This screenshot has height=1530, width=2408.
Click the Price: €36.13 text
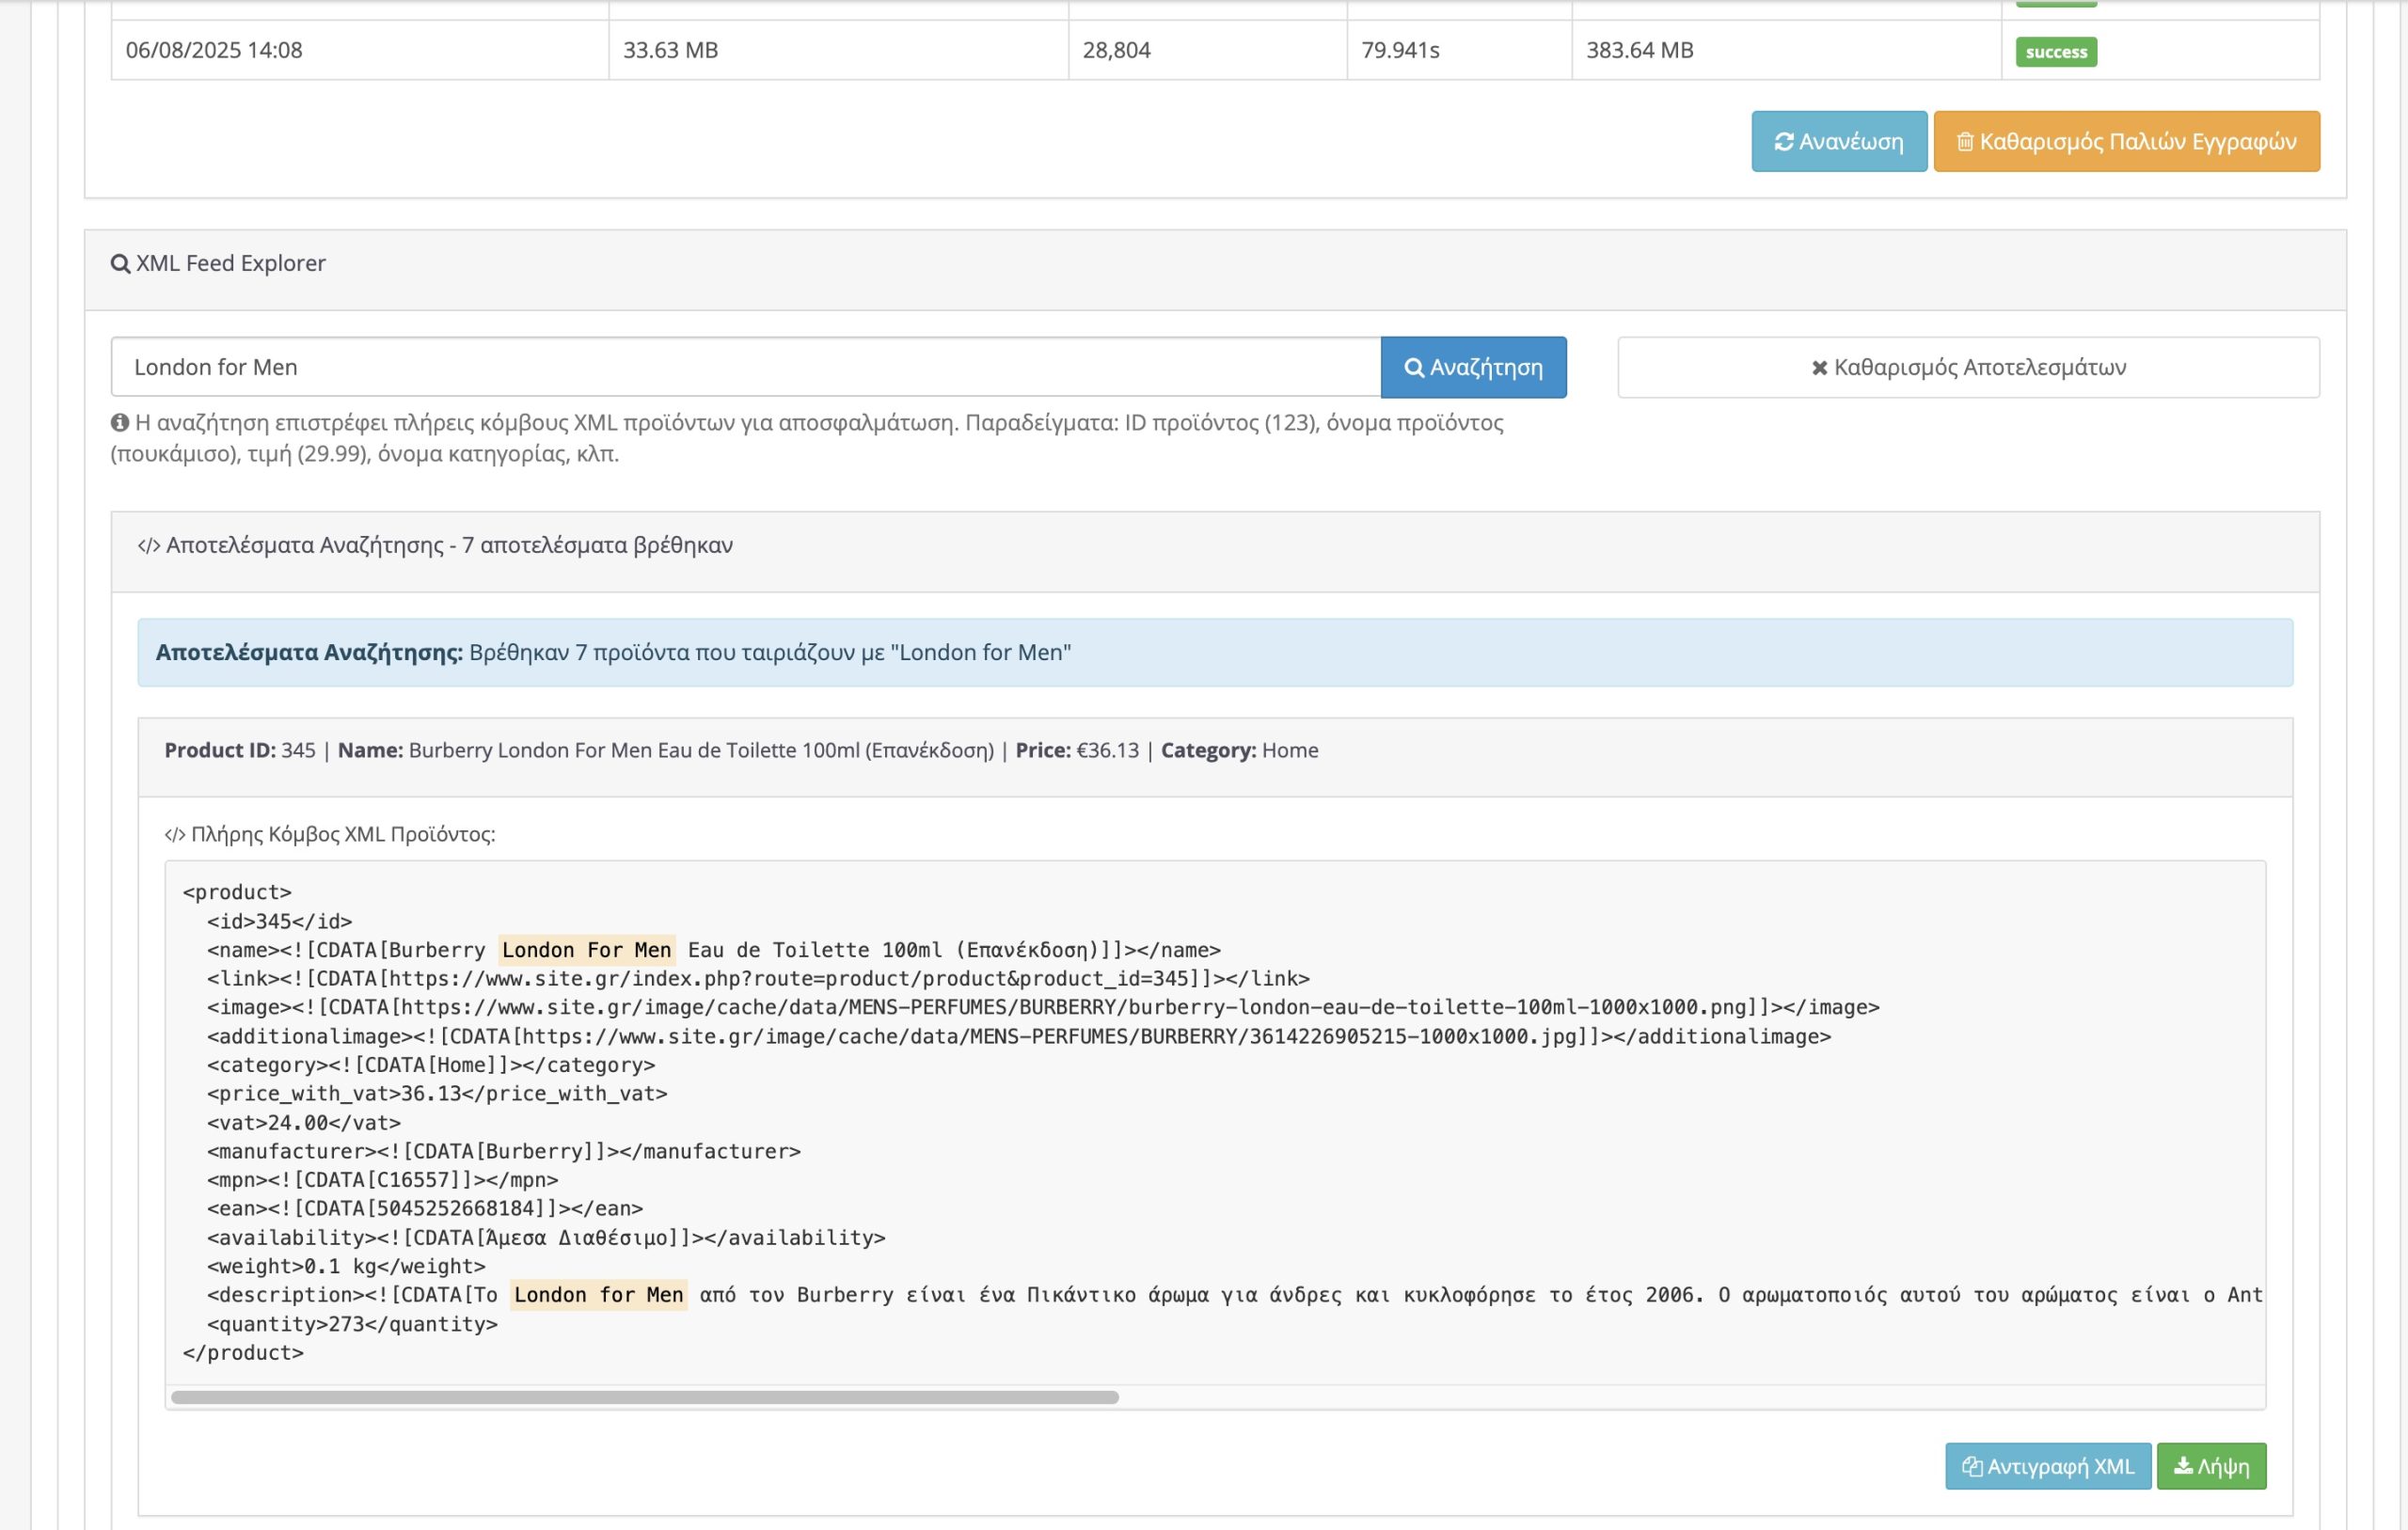click(x=1077, y=750)
